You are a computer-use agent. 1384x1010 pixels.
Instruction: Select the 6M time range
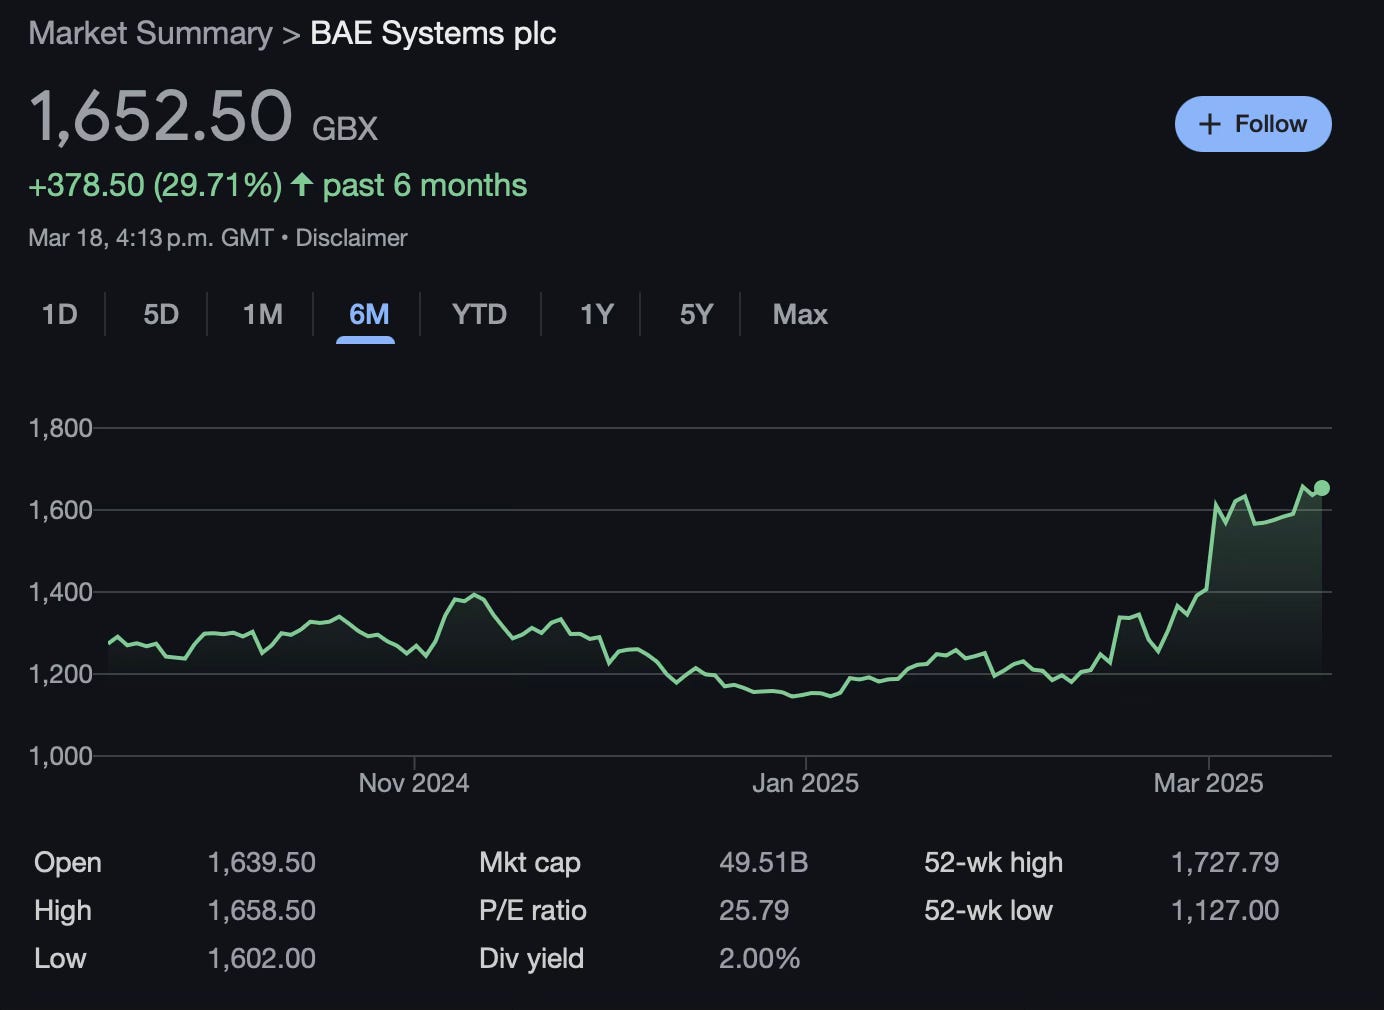369,315
